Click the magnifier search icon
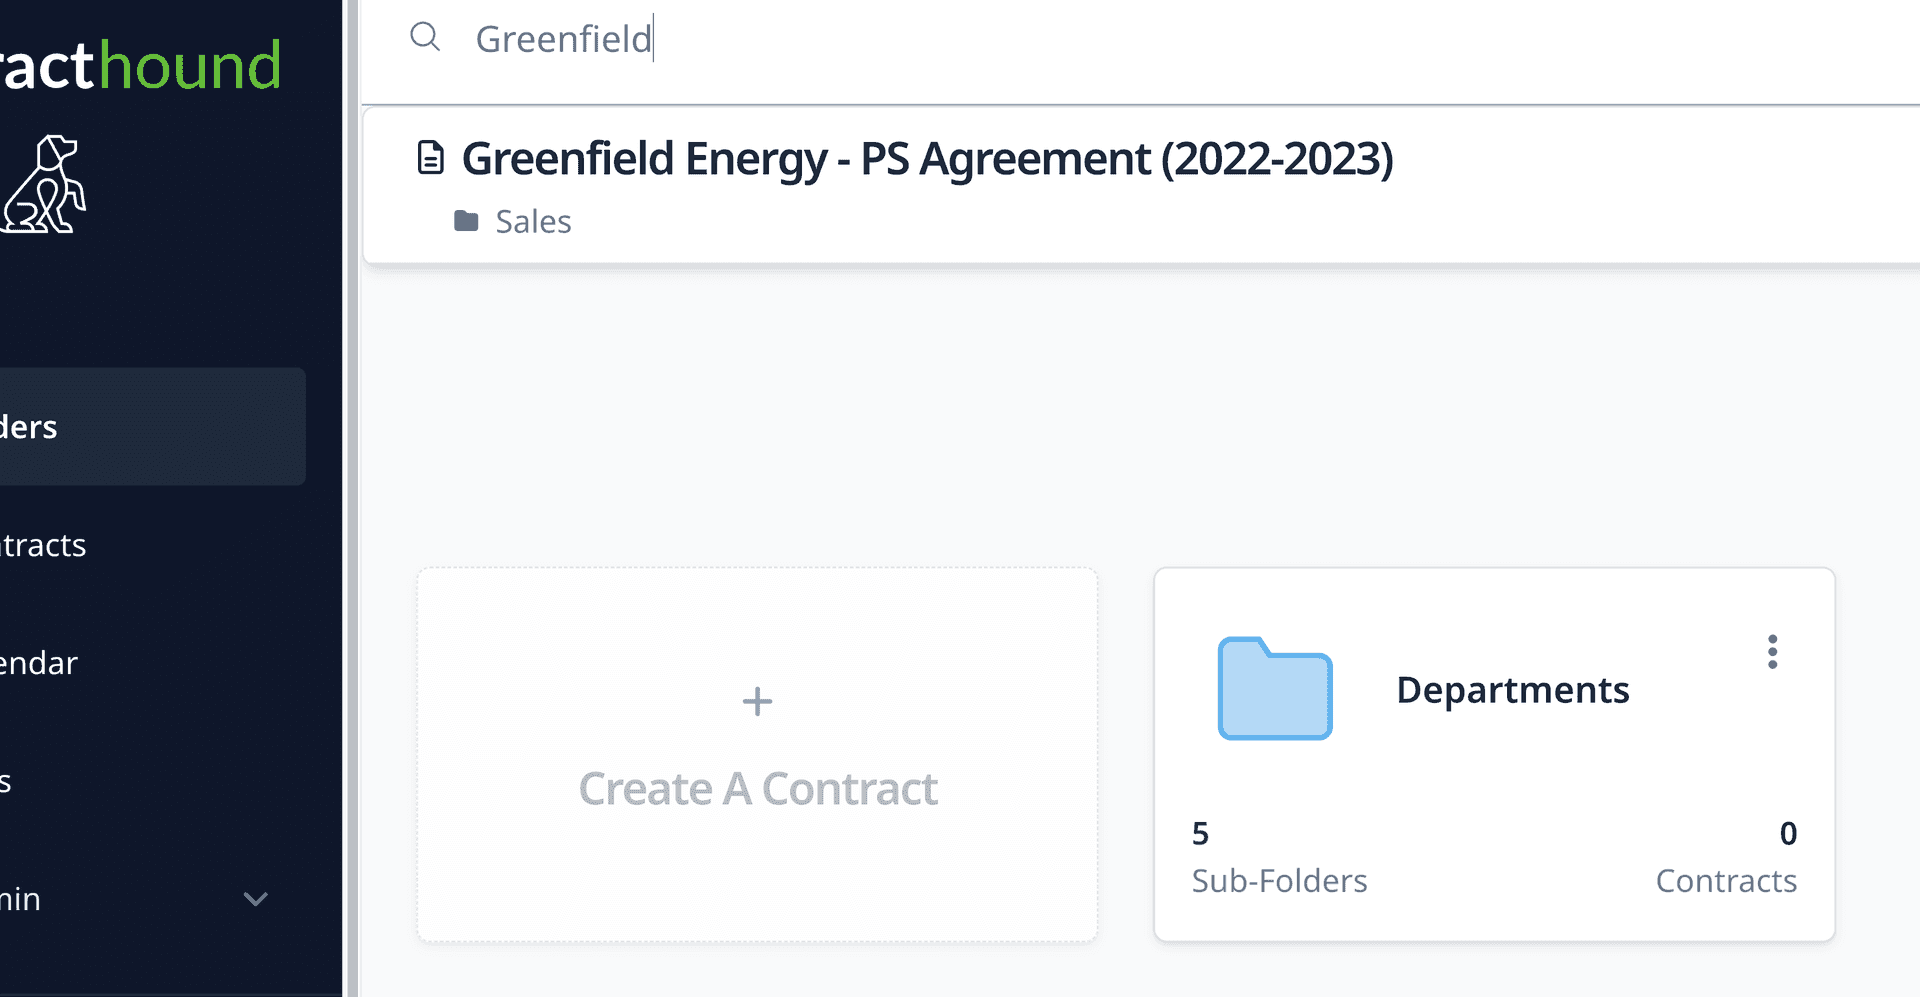Image resolution: width=1920 pixels, height=997 pixels. click(x=425, y=37)
